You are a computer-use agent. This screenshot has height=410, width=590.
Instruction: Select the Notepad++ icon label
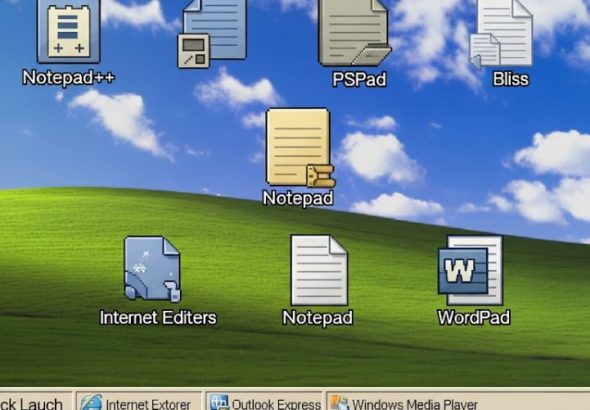click(x=68, y=78)
